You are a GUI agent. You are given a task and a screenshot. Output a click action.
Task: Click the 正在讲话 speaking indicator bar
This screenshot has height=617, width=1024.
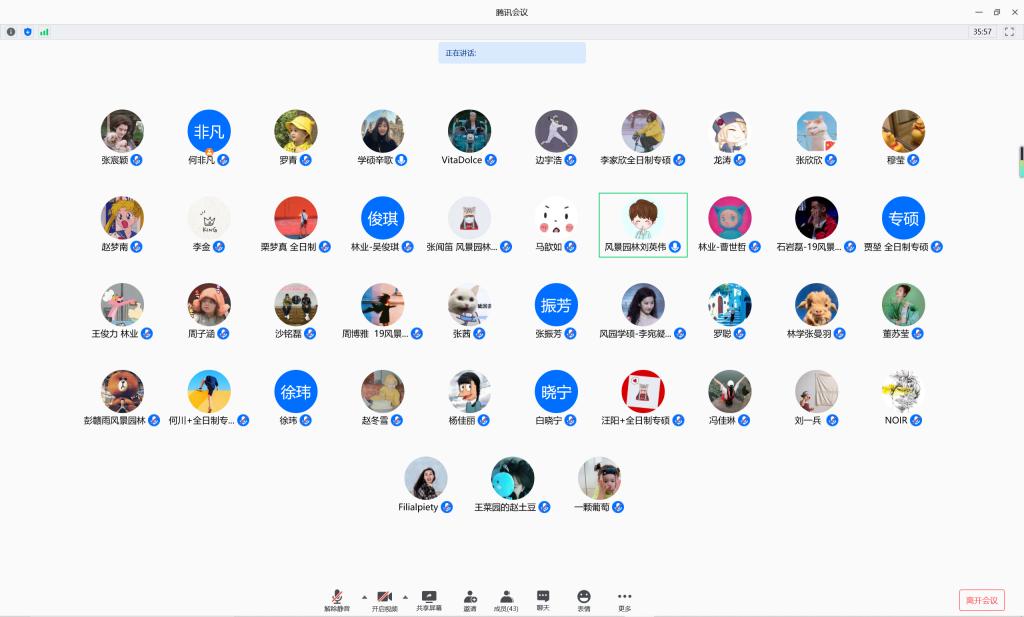(x=511, y=53)
